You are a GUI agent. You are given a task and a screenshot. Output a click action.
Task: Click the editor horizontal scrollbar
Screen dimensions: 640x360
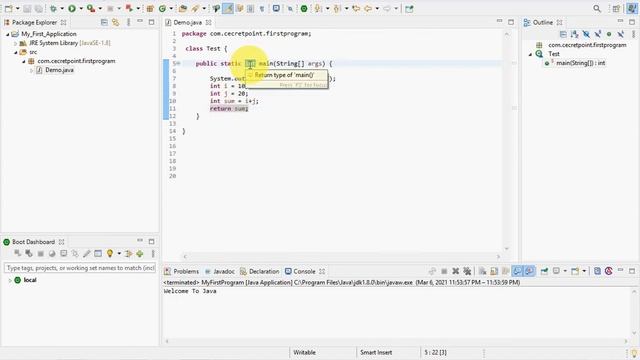click(x=341, y=257)
